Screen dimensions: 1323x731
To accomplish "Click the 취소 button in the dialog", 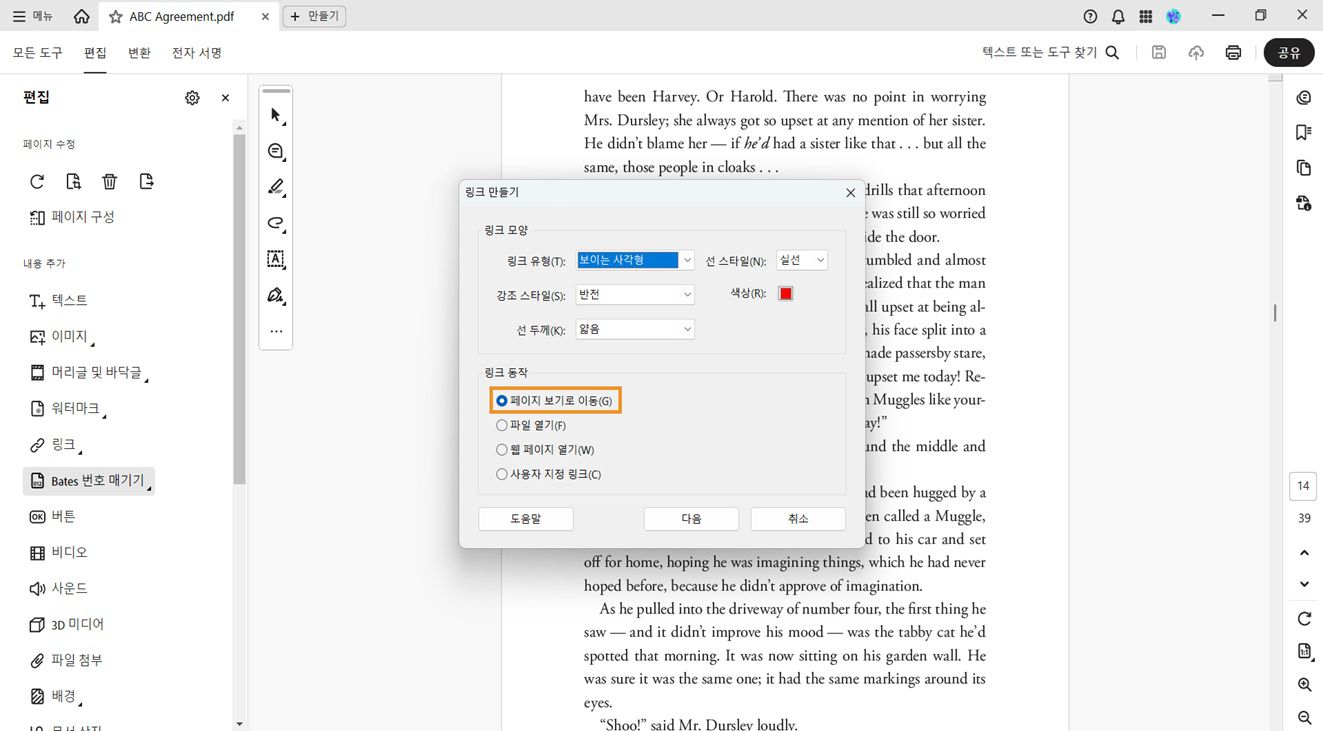I will pyautogui.click(x=798, y=519).
